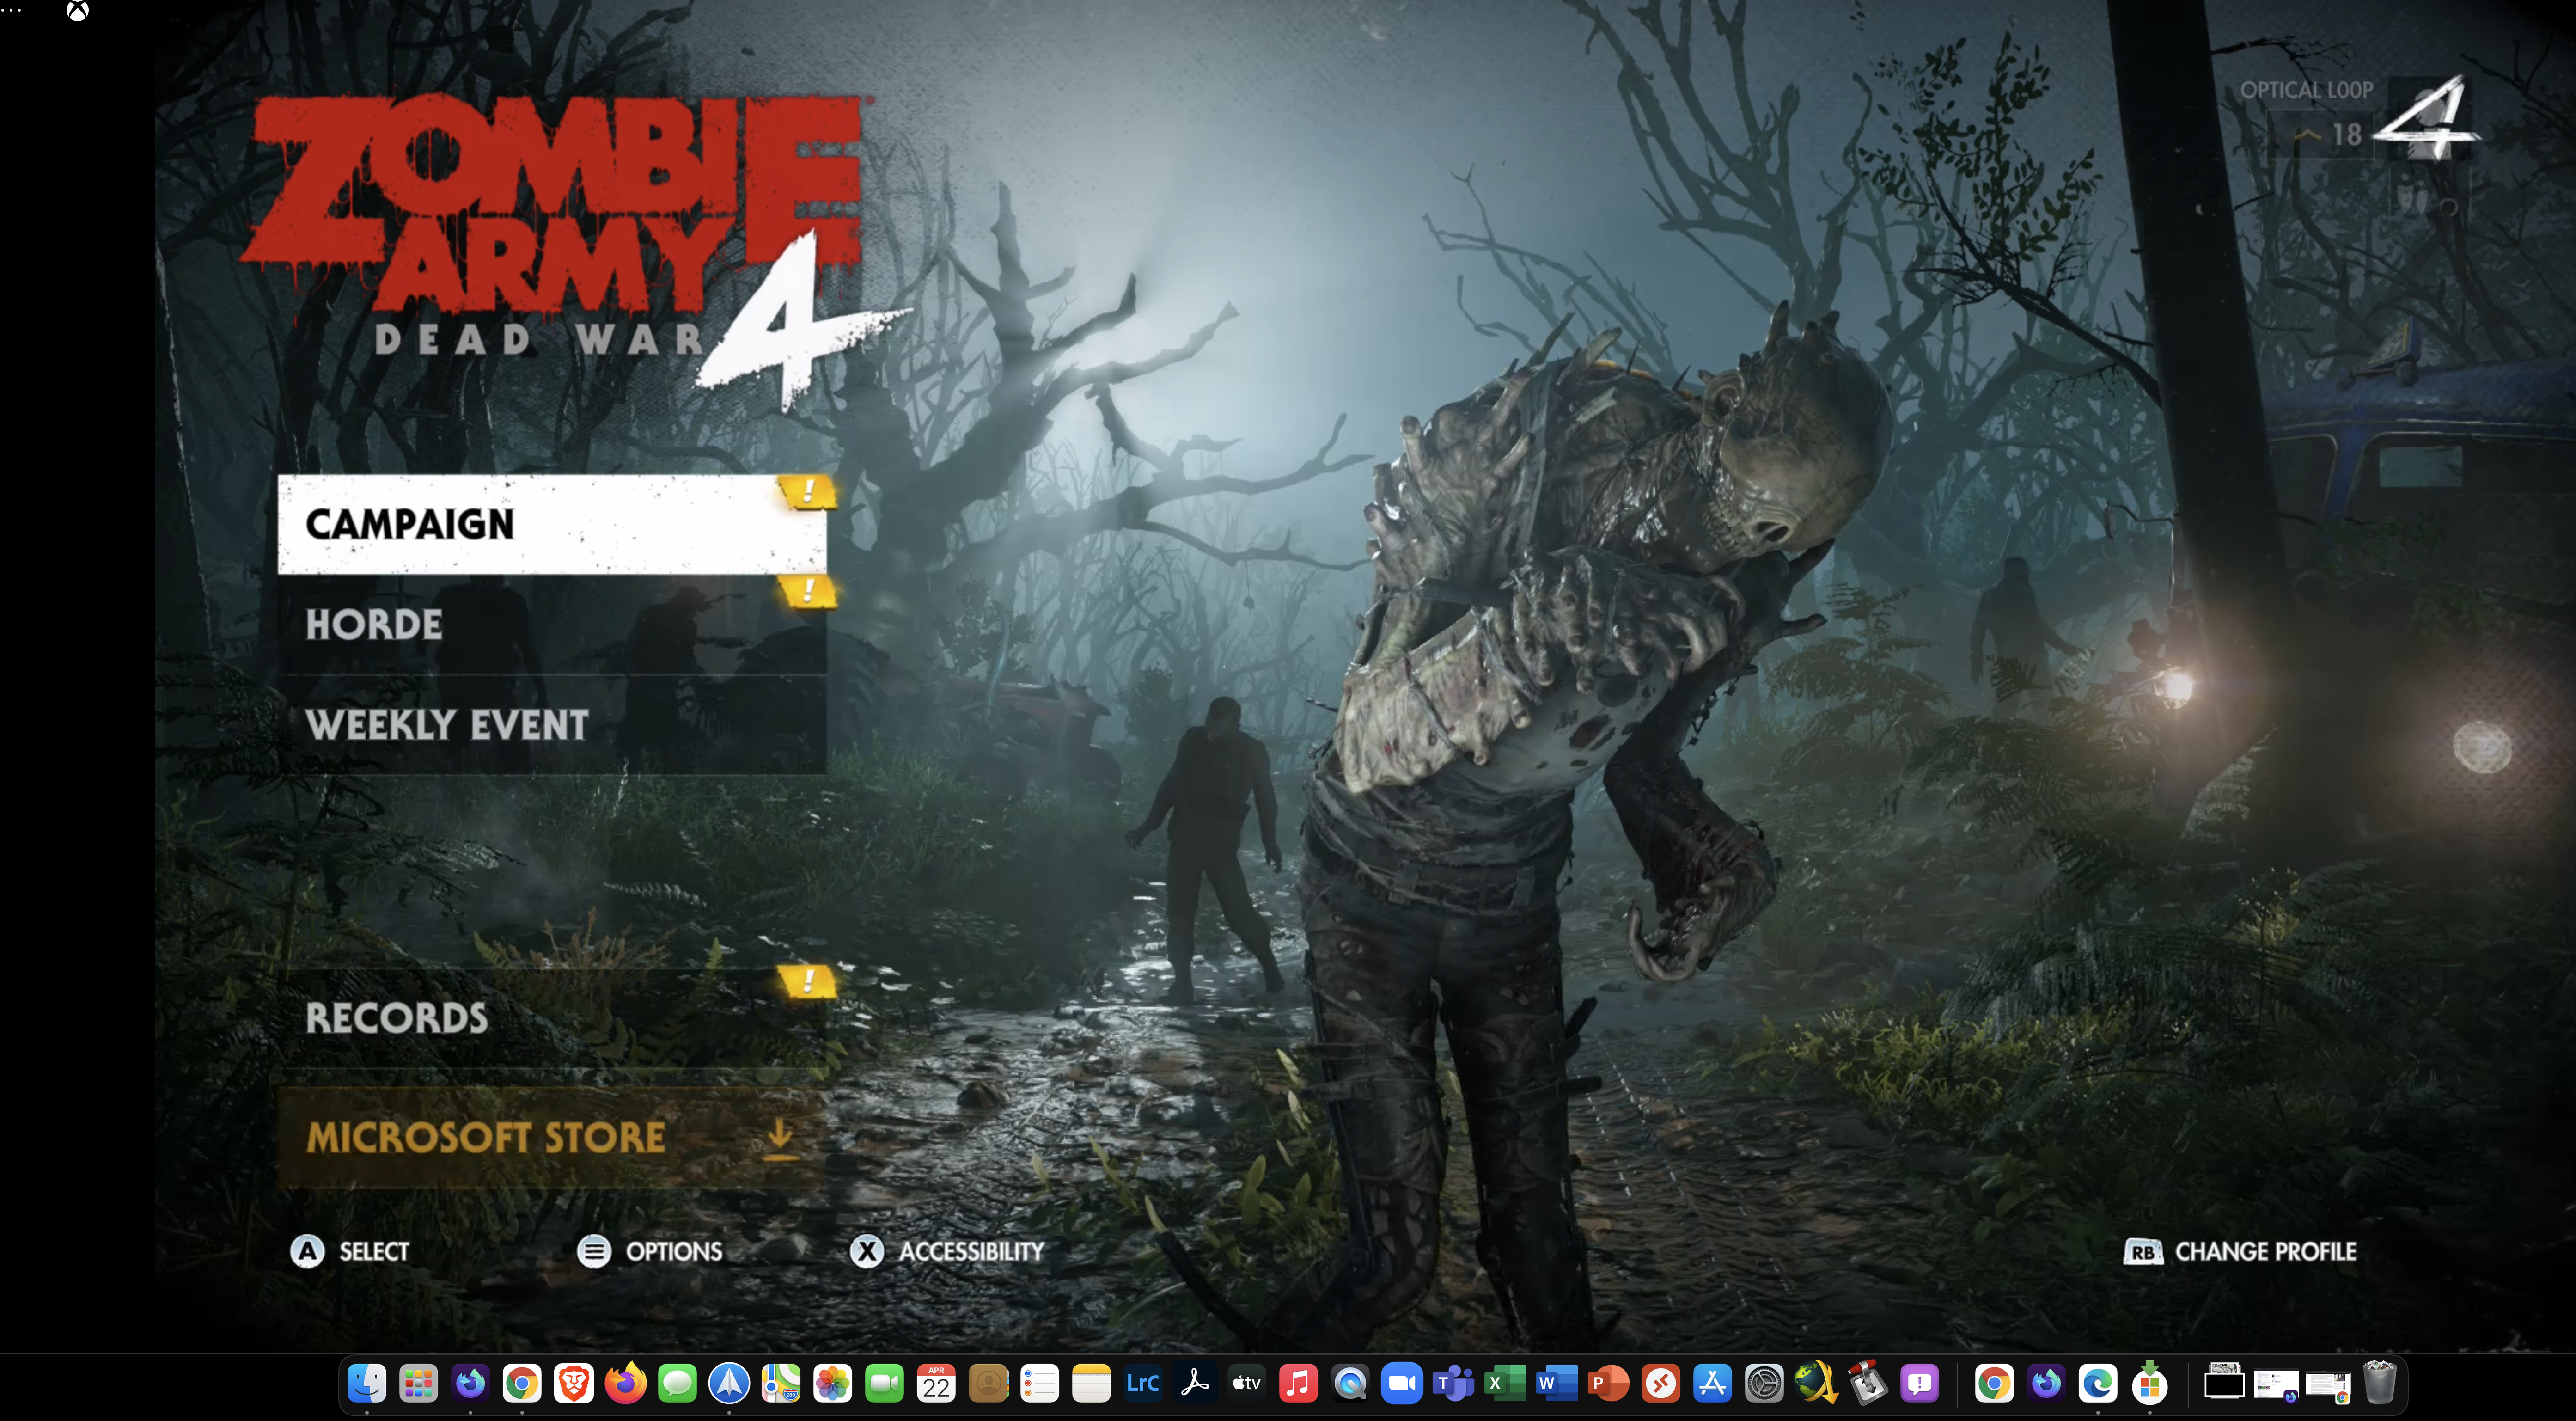
Task: Open the RECORDS menu entry
Action: (552, 1018)
